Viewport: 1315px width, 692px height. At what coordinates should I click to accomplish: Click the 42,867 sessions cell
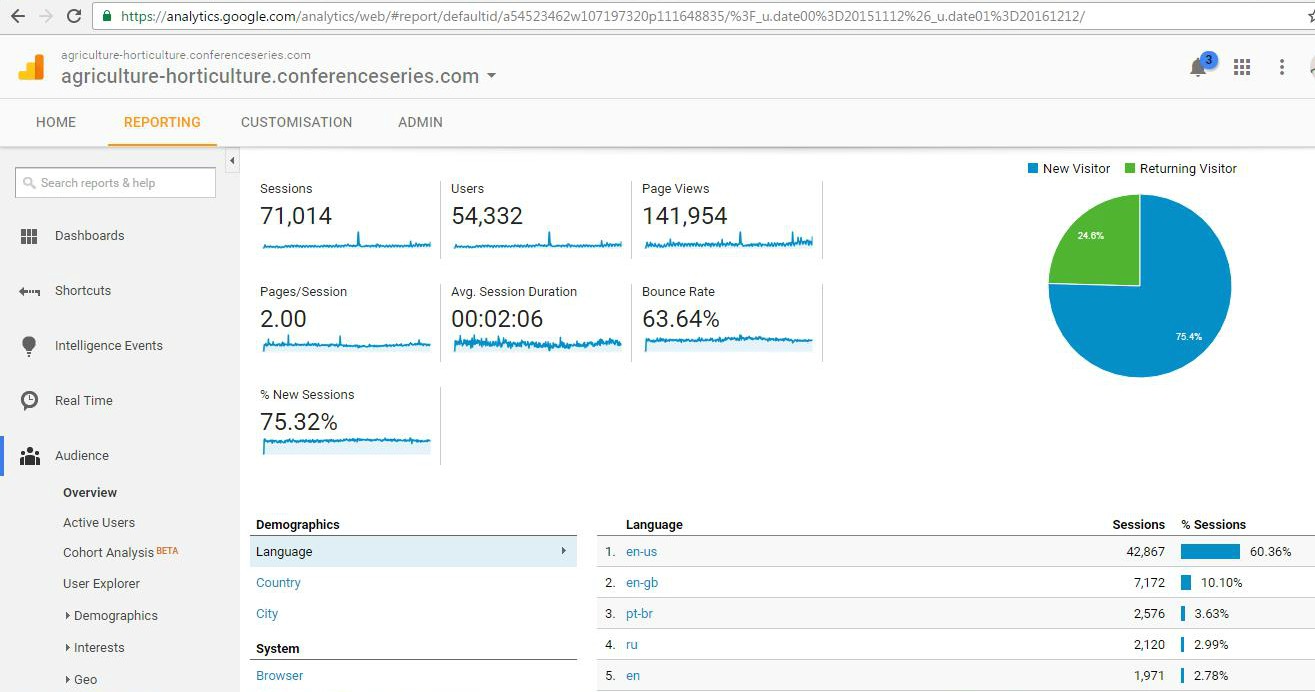(1146, 552)
